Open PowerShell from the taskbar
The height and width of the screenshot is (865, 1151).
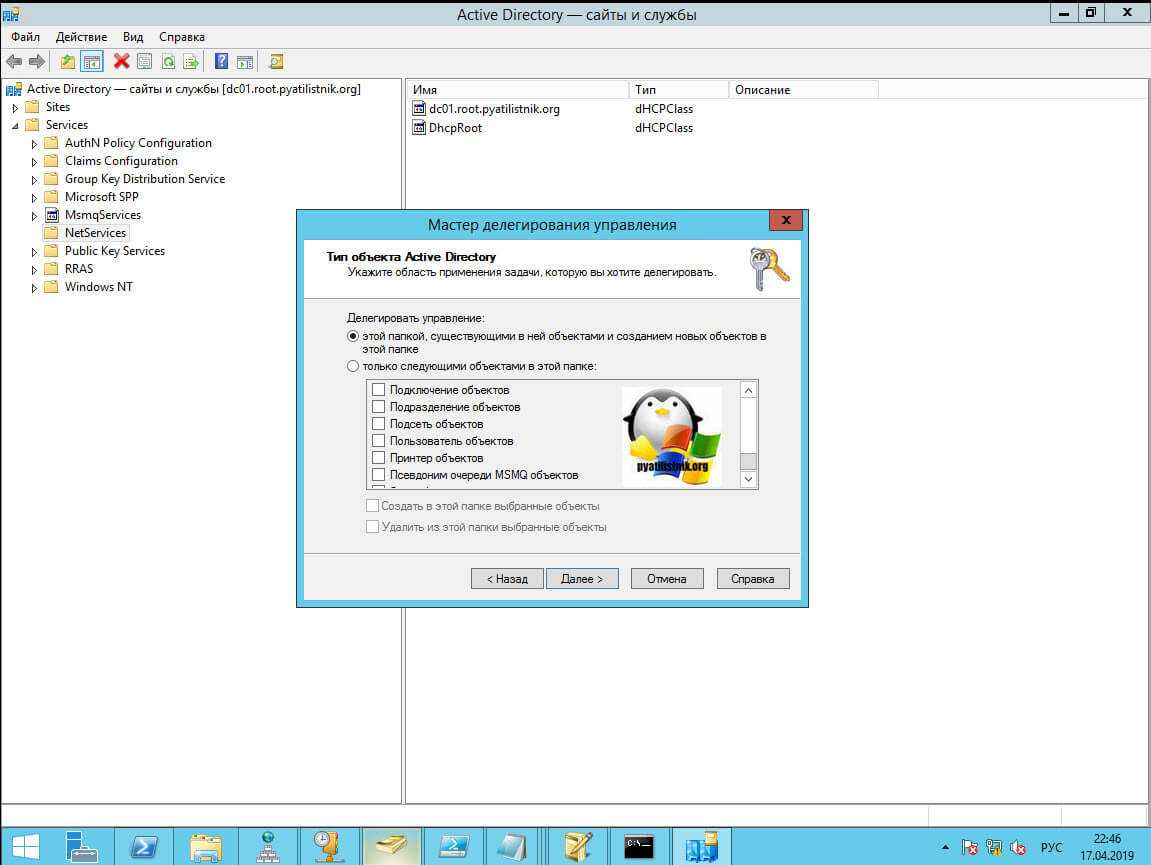(143, 847)
